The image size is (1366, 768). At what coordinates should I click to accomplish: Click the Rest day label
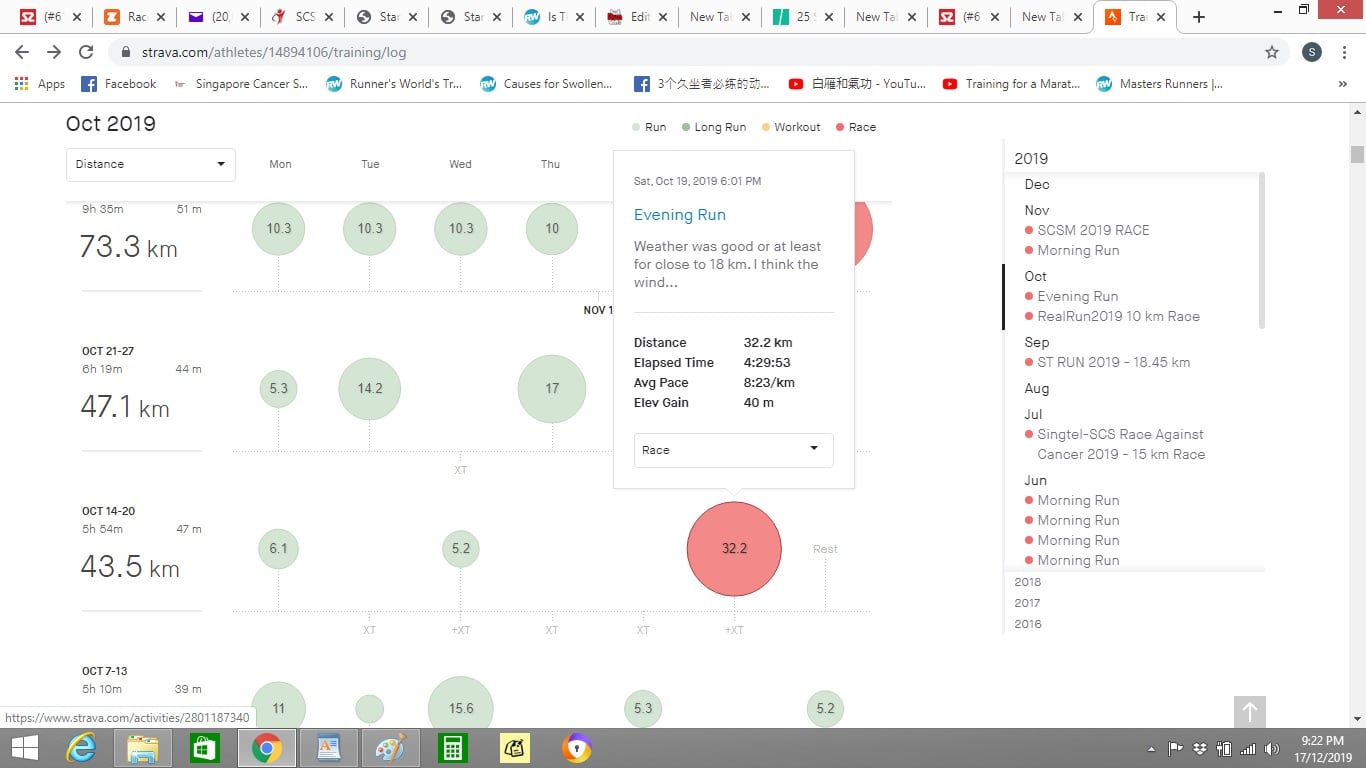(825, 549)
